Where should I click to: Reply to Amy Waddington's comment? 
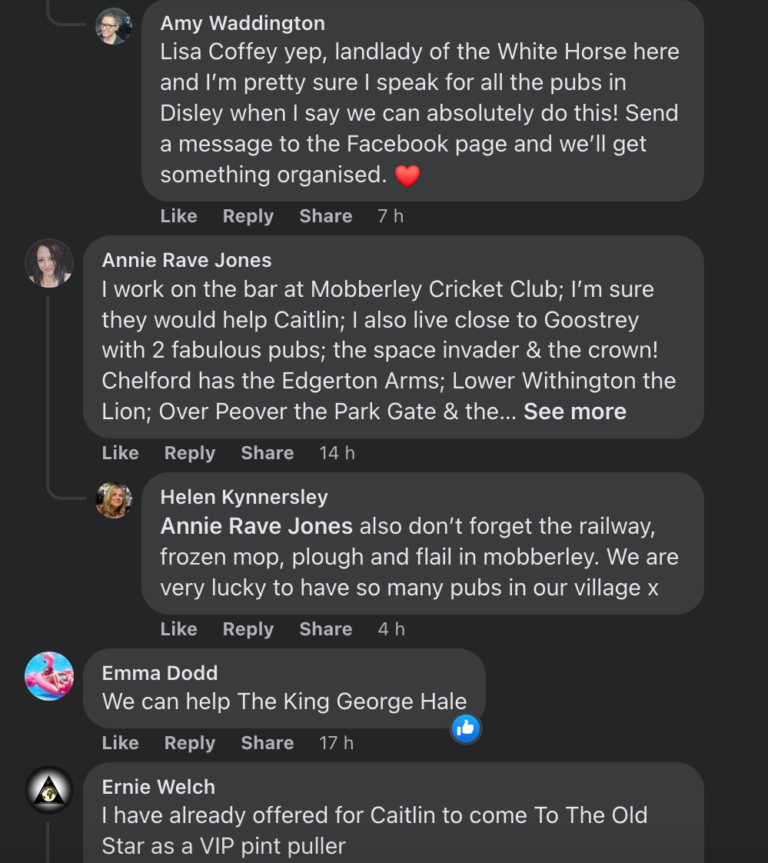click(x=248, y=216)
